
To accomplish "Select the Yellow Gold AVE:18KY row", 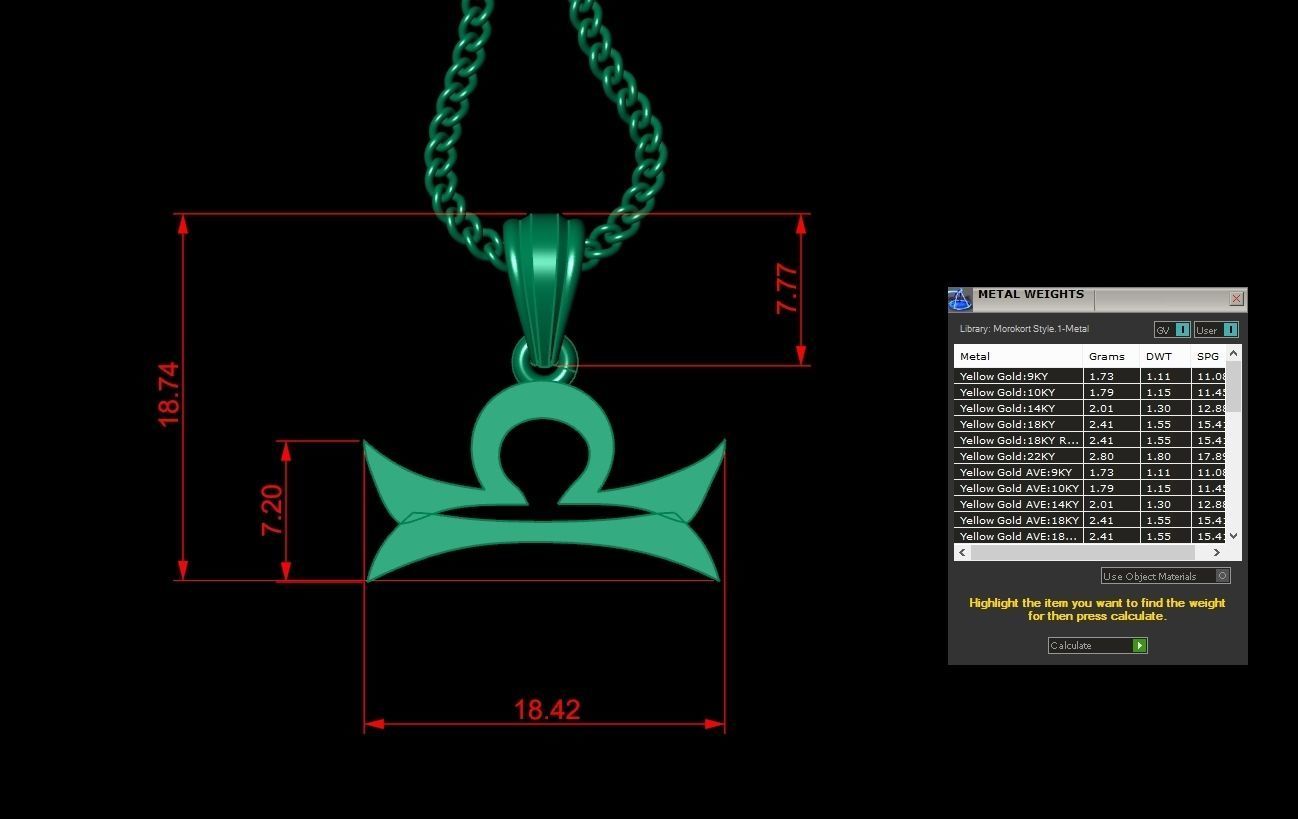I will tap(1090, 520).
